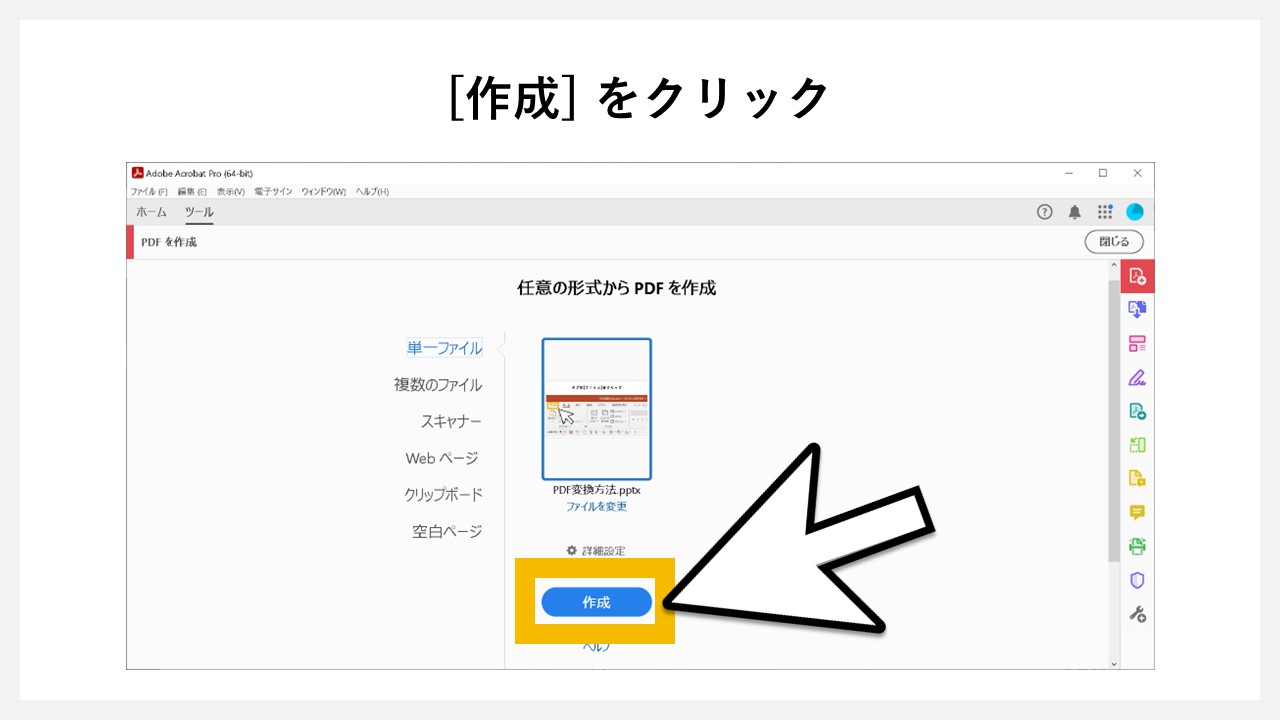
Task: Open the apps grid menu
Action: click(x=1105, y=211)
